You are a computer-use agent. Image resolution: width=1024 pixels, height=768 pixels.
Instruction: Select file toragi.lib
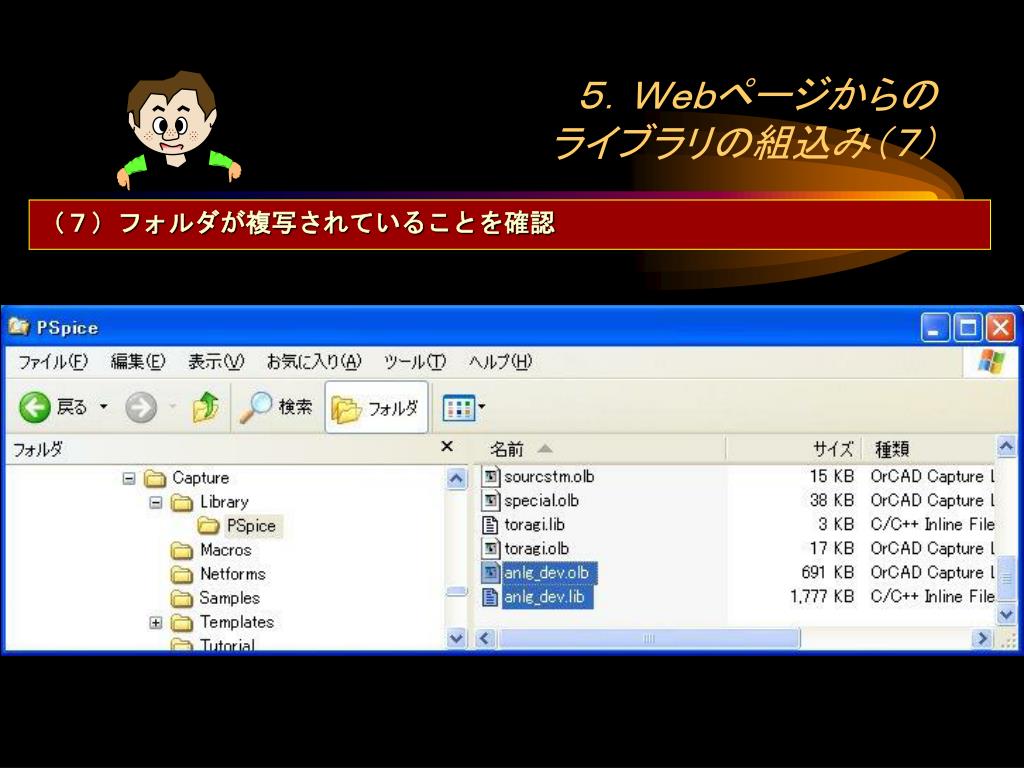point(534,525)
